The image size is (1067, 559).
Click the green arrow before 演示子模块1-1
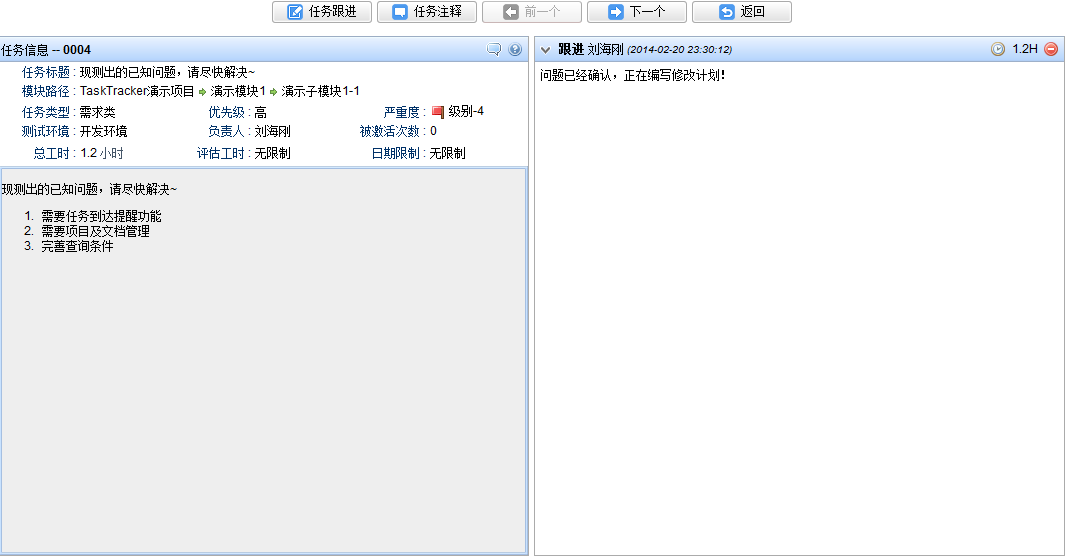pyautogui.click(x=274, y=92)
